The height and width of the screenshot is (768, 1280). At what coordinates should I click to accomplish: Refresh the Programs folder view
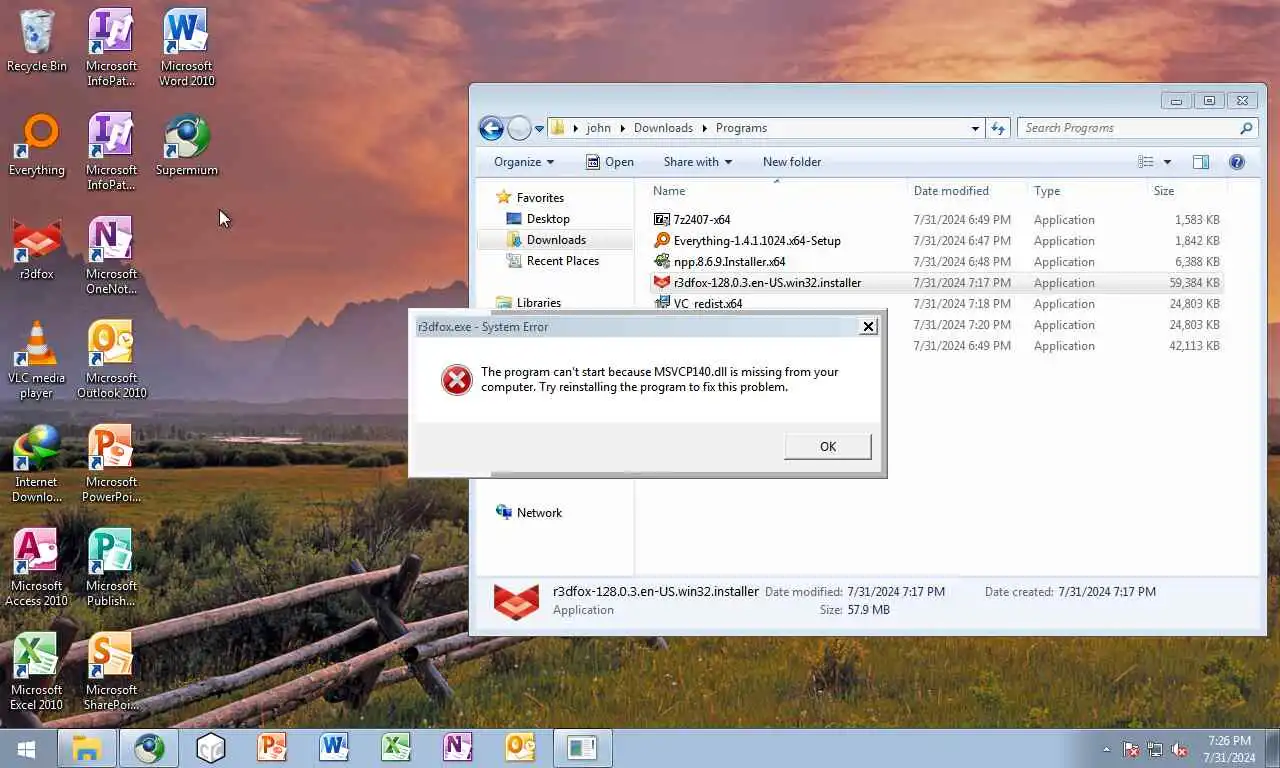click(997, 128)
